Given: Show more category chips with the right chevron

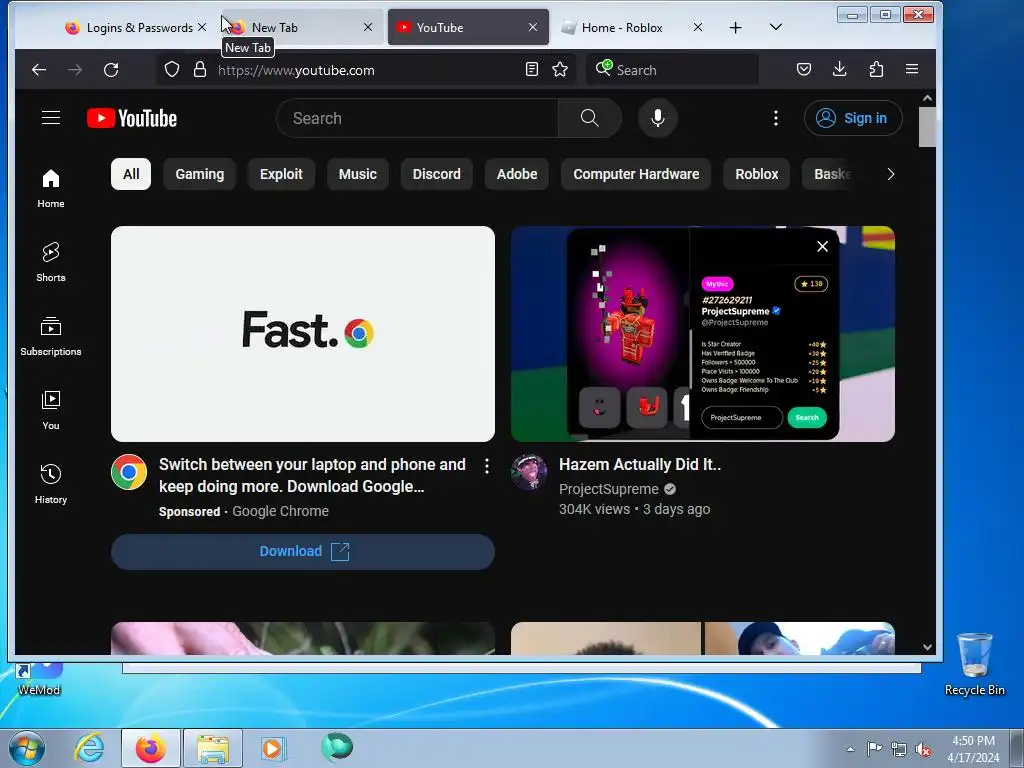Looking at the screenshot, I should pos(891,174).
